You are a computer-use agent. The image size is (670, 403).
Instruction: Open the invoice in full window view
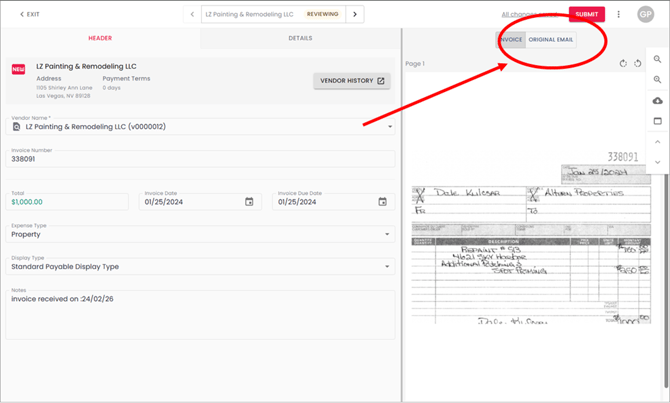click(657, 121)
